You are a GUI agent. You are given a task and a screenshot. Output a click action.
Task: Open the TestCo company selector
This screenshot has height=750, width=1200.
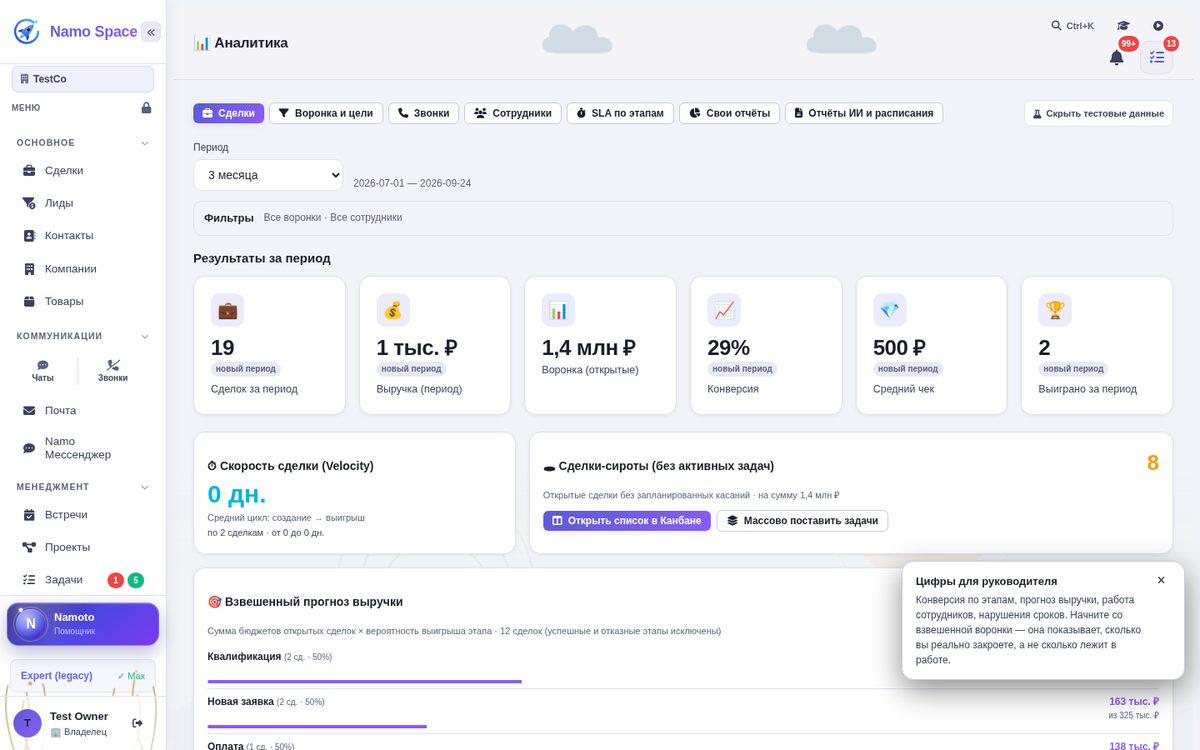(83, 79)
